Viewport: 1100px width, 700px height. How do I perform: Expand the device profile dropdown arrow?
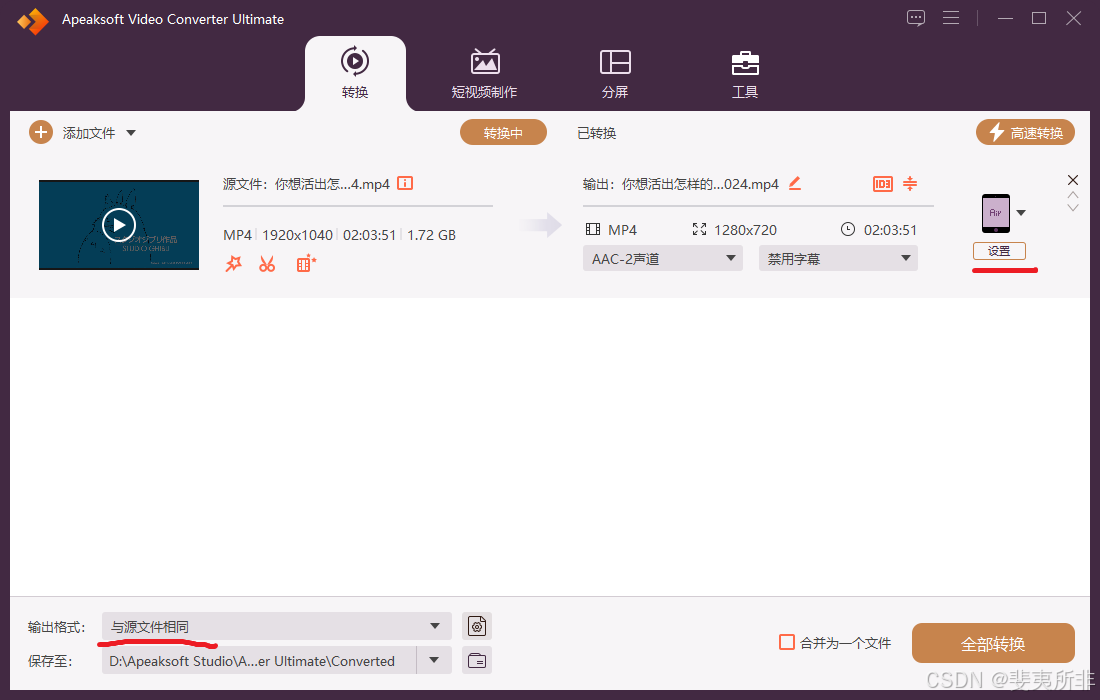pos(1021,213)
